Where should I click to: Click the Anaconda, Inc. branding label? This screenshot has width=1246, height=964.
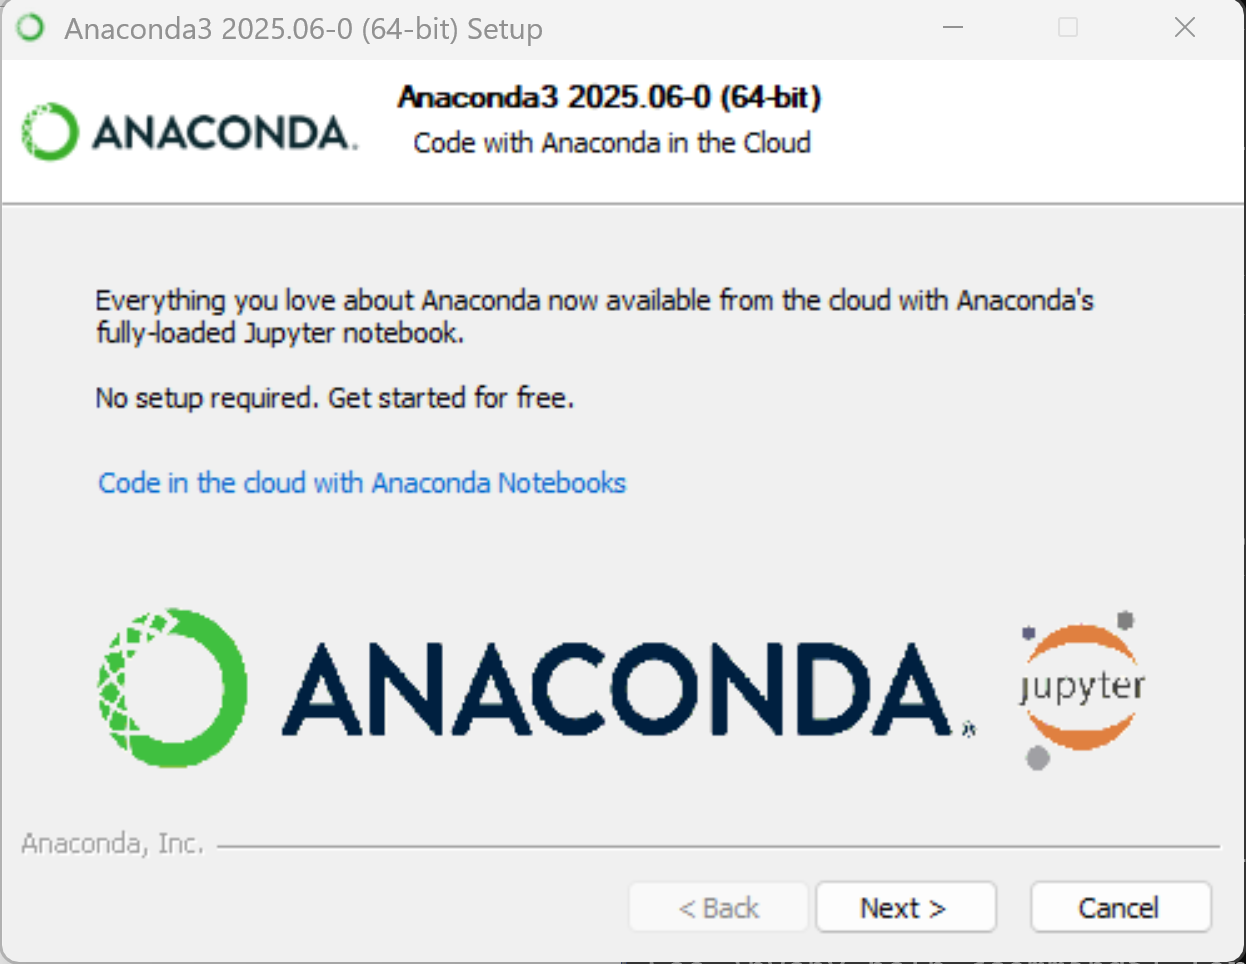[x=112, y=844]
